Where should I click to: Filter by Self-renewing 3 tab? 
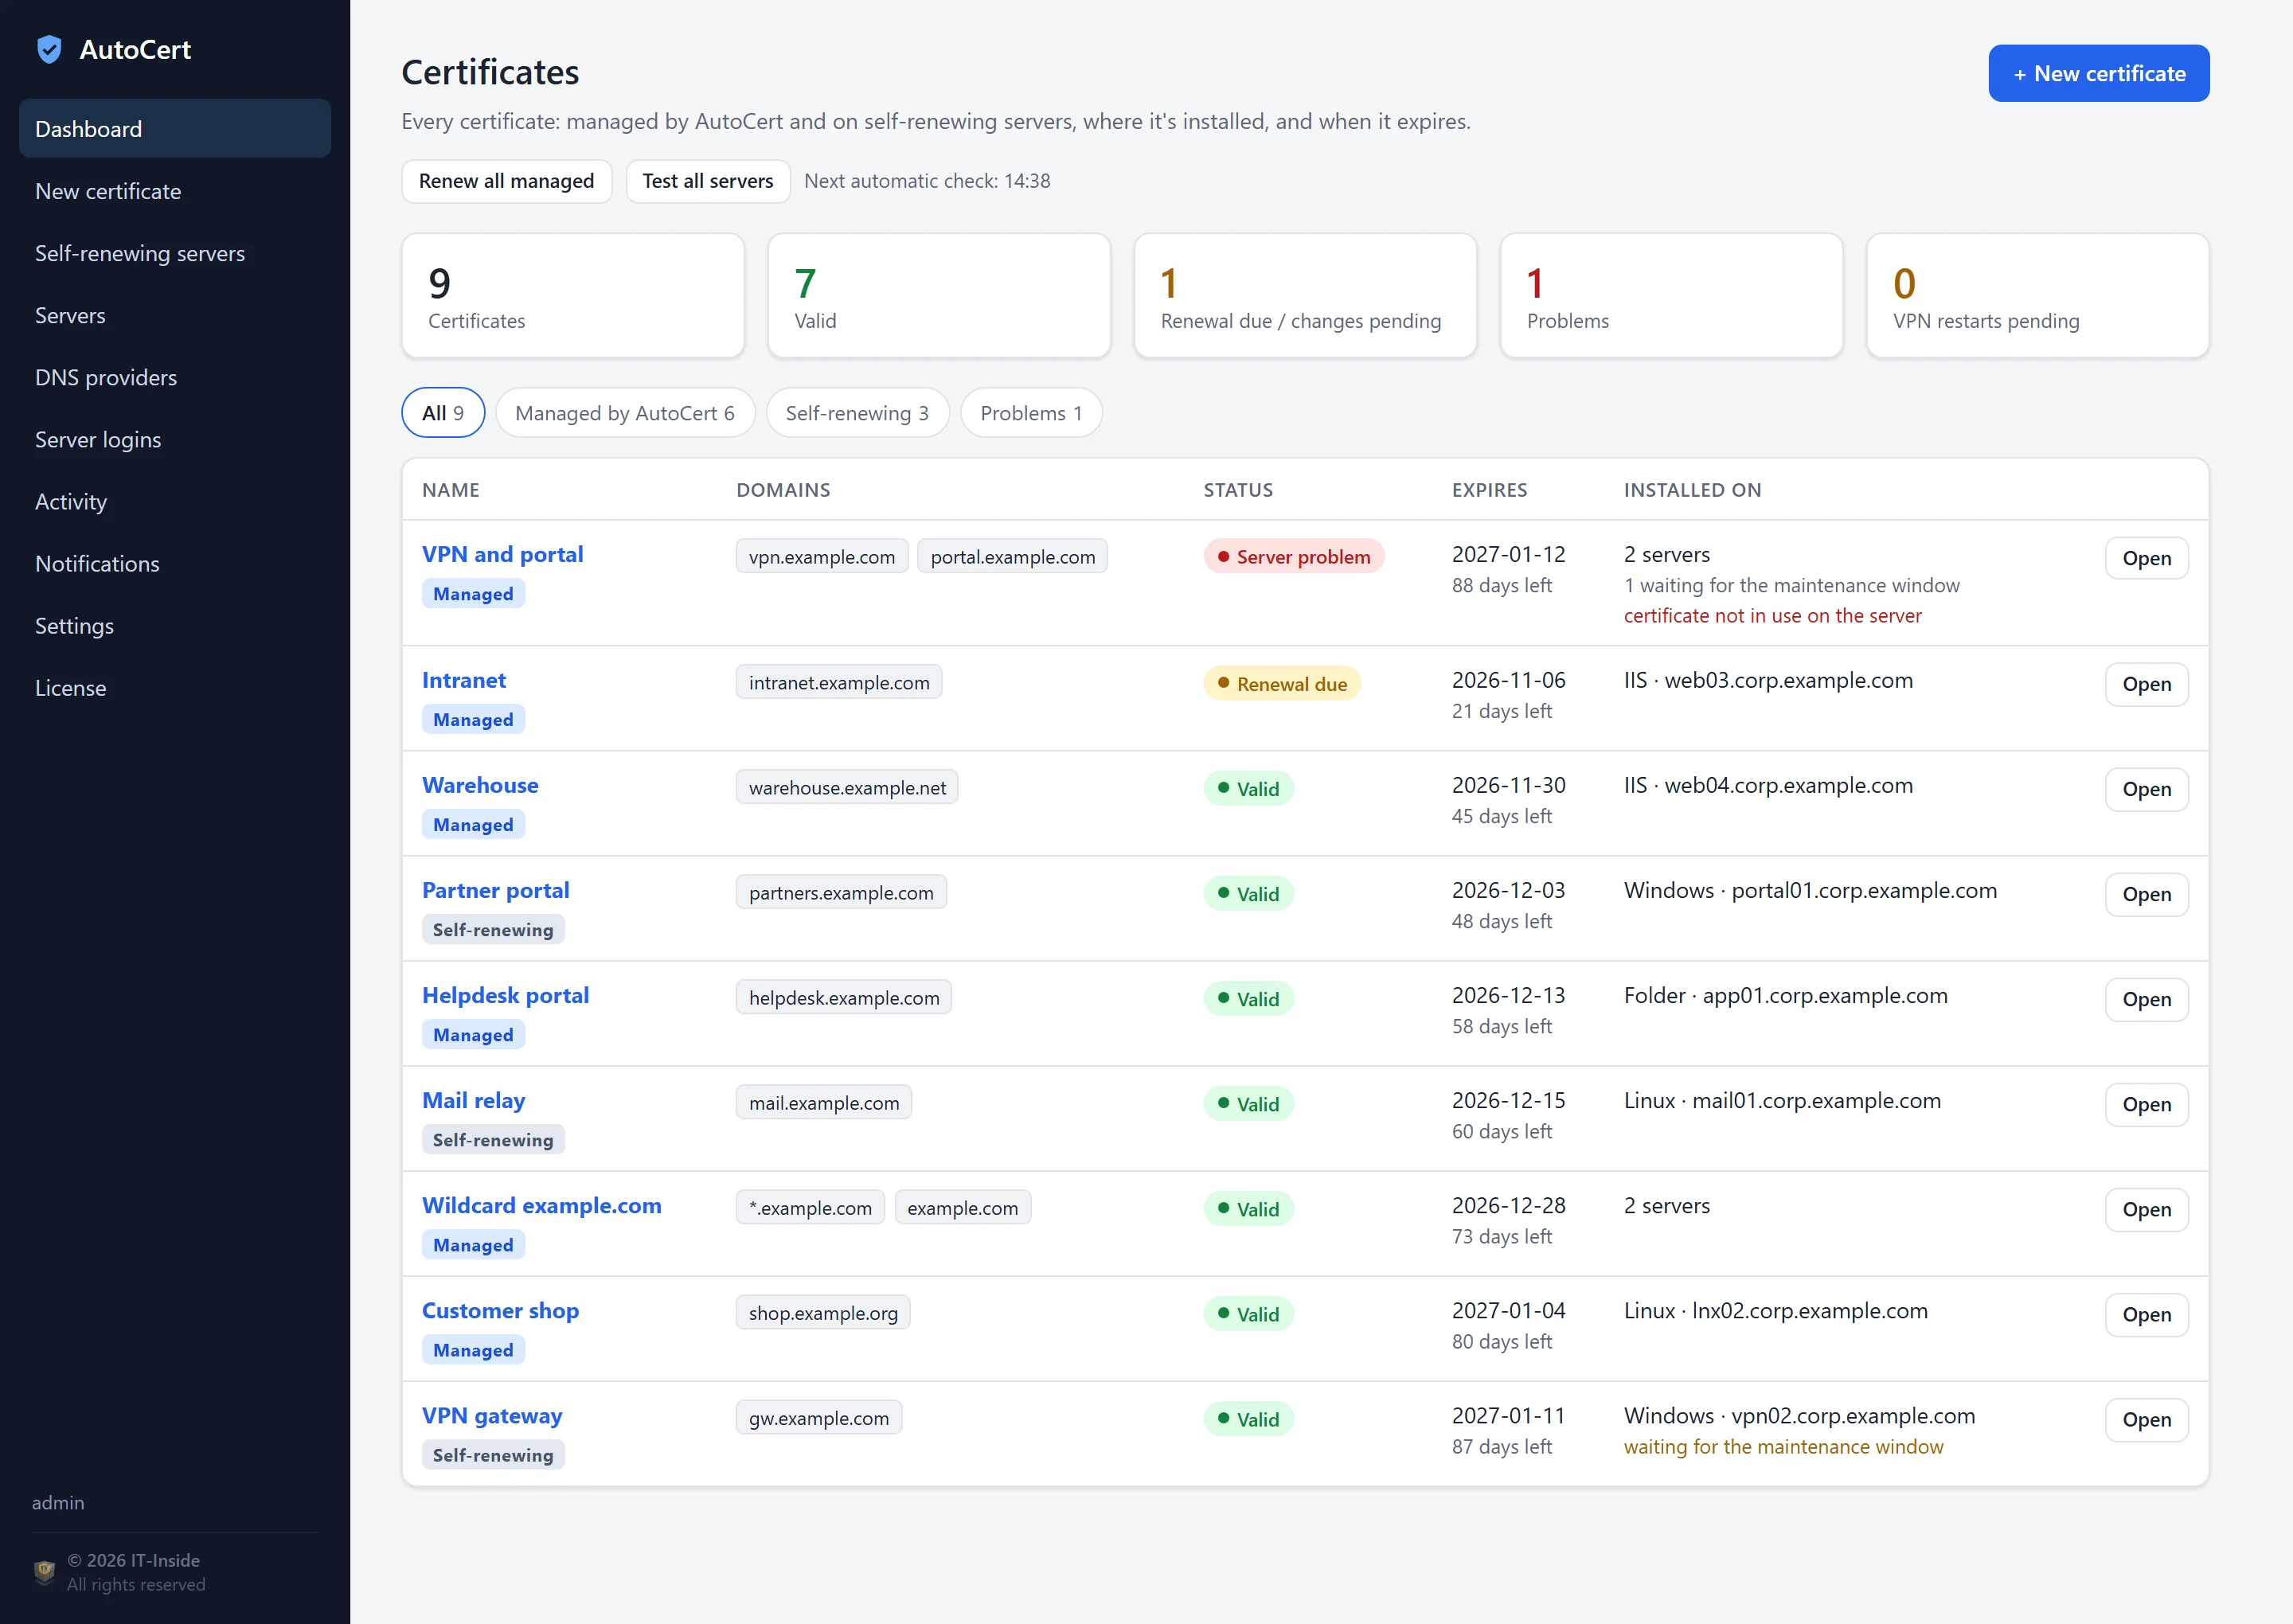(857, 413)
